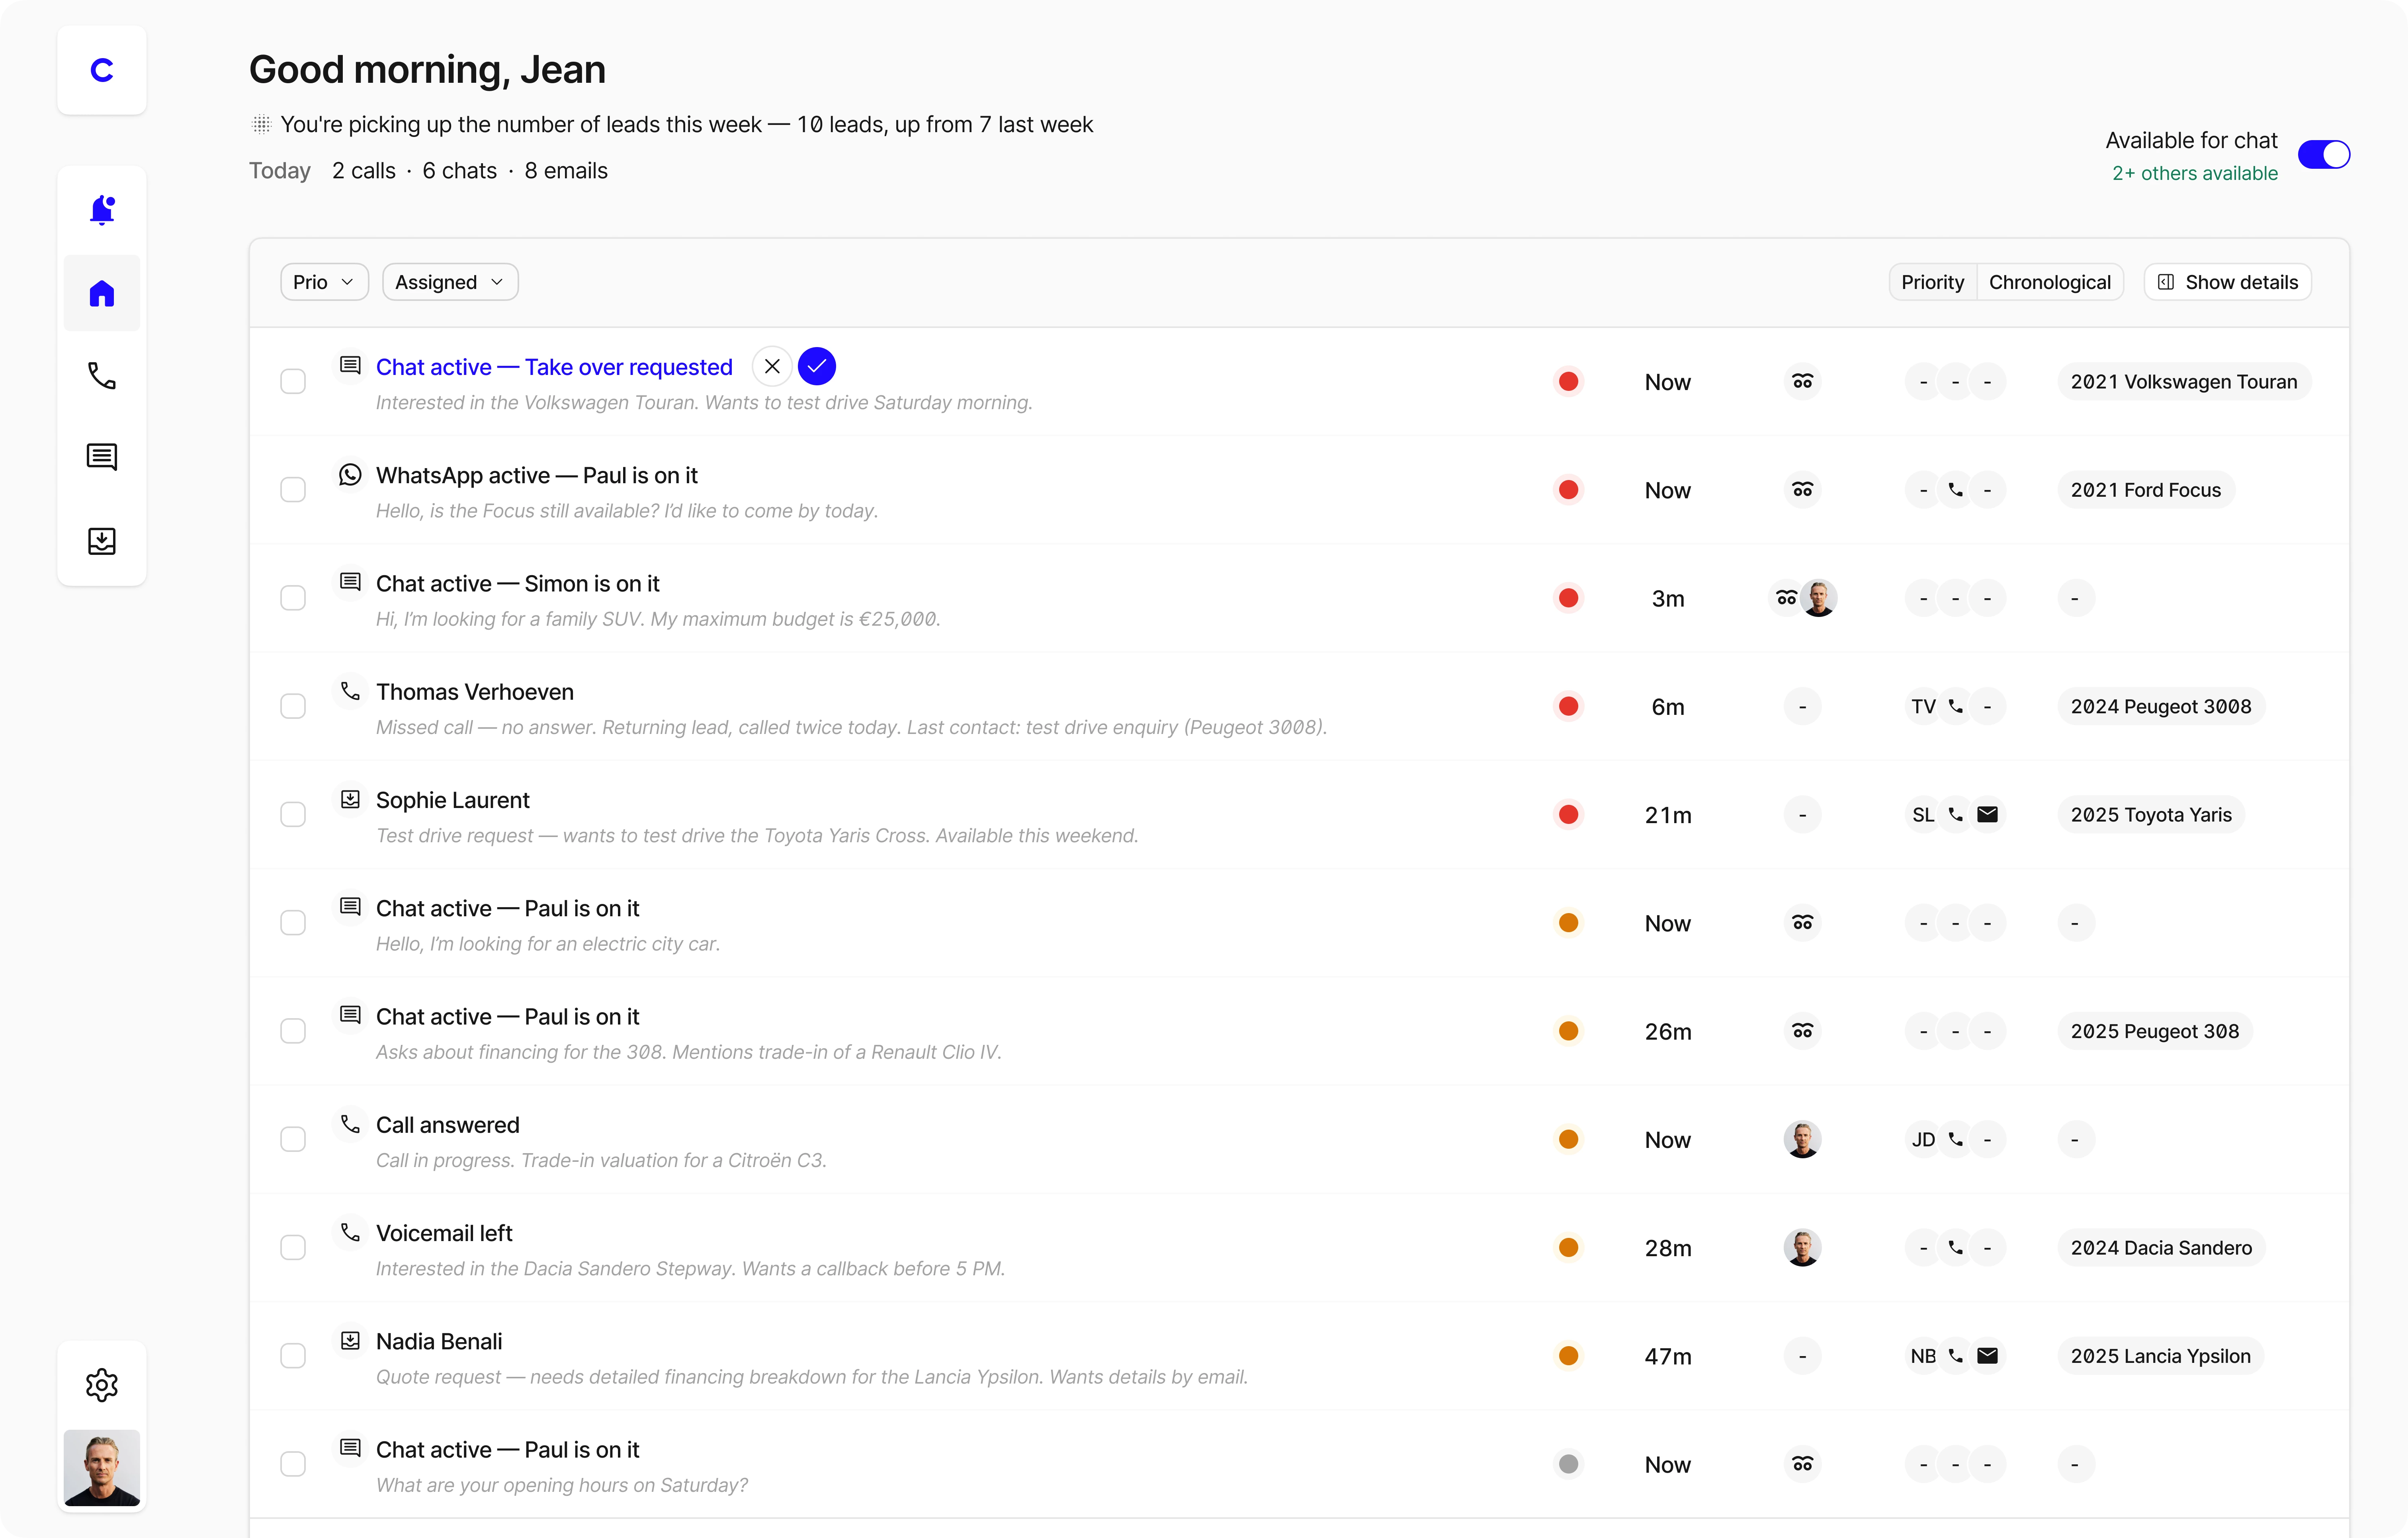Open the Chats icon in sidebar
This screenshot has height=1538, width=2408.
tap(102, 457)
